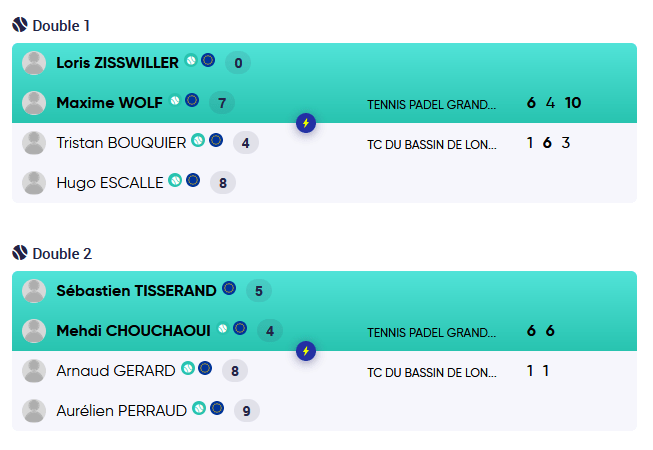Image resolution: width=653 pixels, height=450 pixels.
Task: Click Aurélien PERRAUD's ranking badge 9
Action: (x=246, y=410)
